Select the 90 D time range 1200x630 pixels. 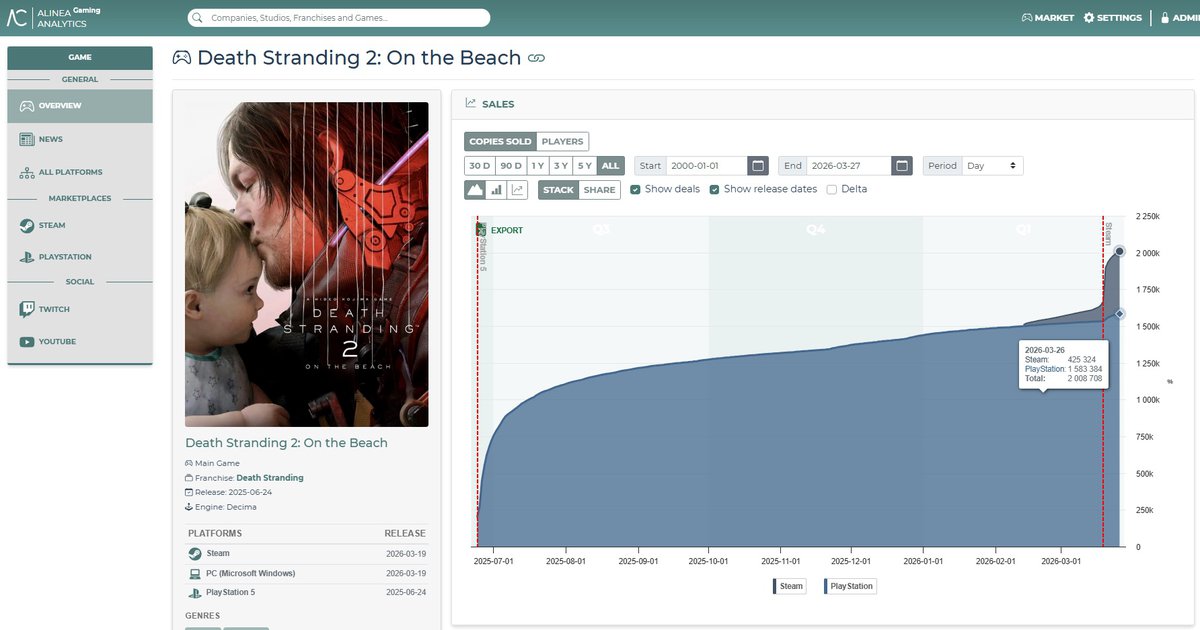[x=511, y=166]
